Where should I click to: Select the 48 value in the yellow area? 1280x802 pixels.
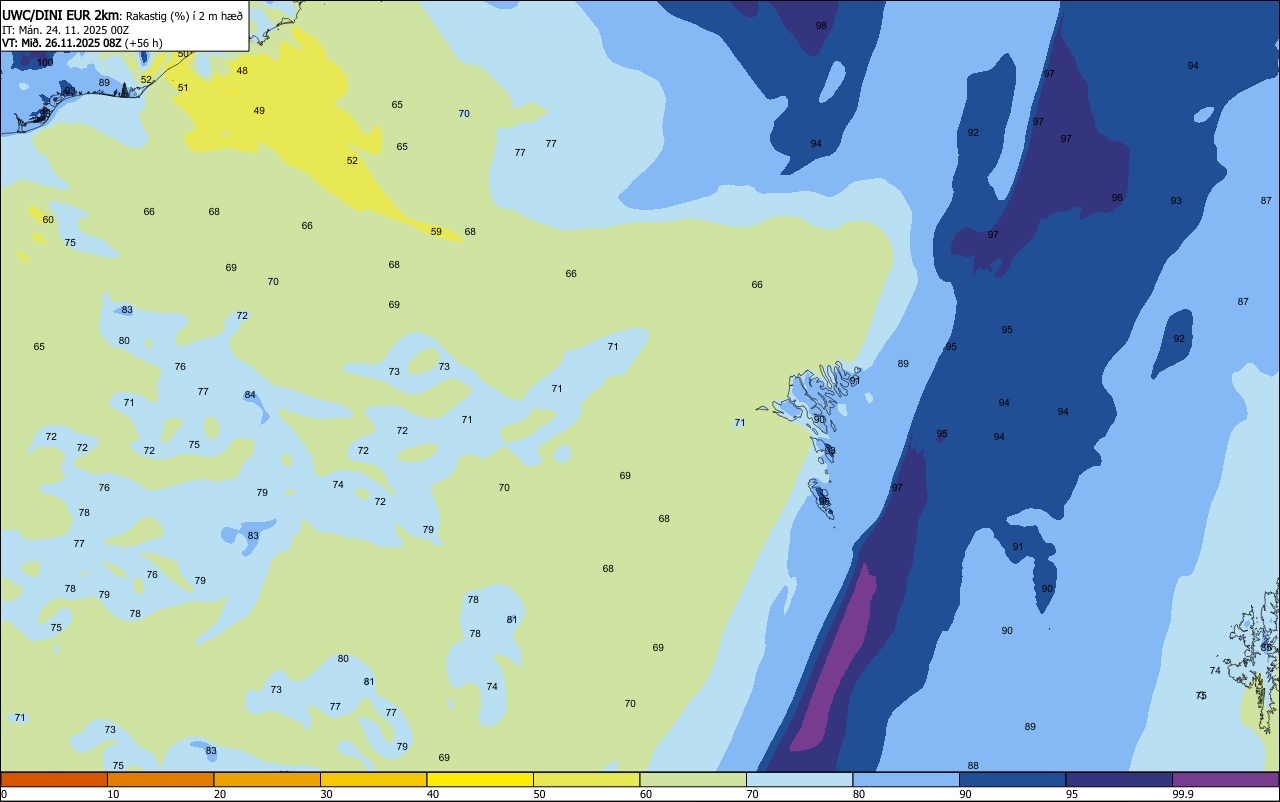click(x=242, y=71)
